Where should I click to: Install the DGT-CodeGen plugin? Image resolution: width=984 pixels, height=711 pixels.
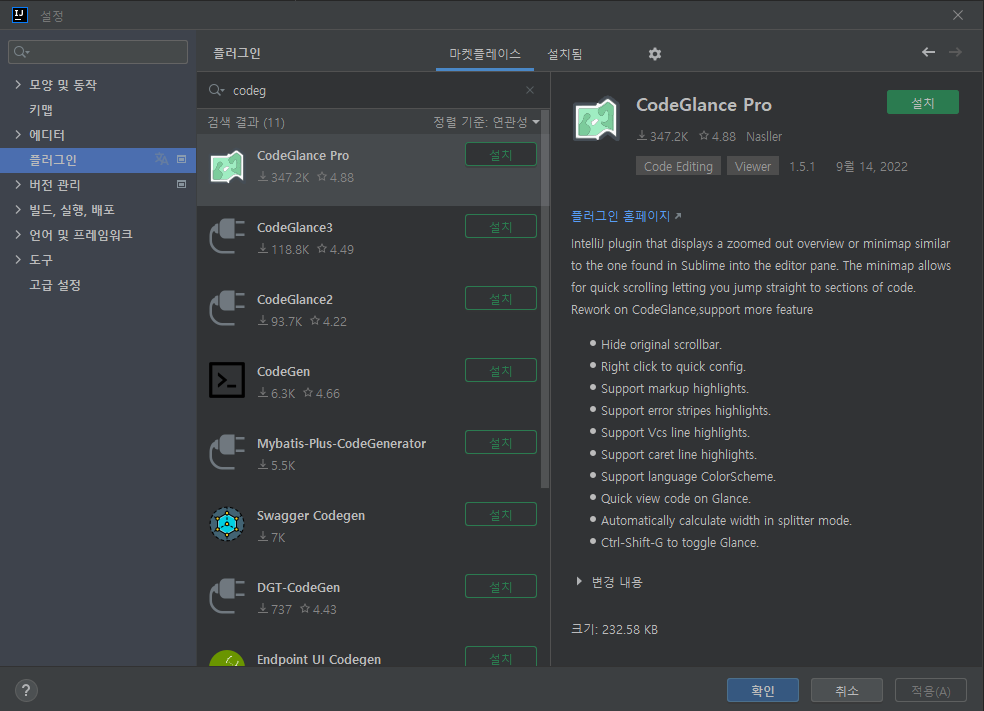coord(501,587)
